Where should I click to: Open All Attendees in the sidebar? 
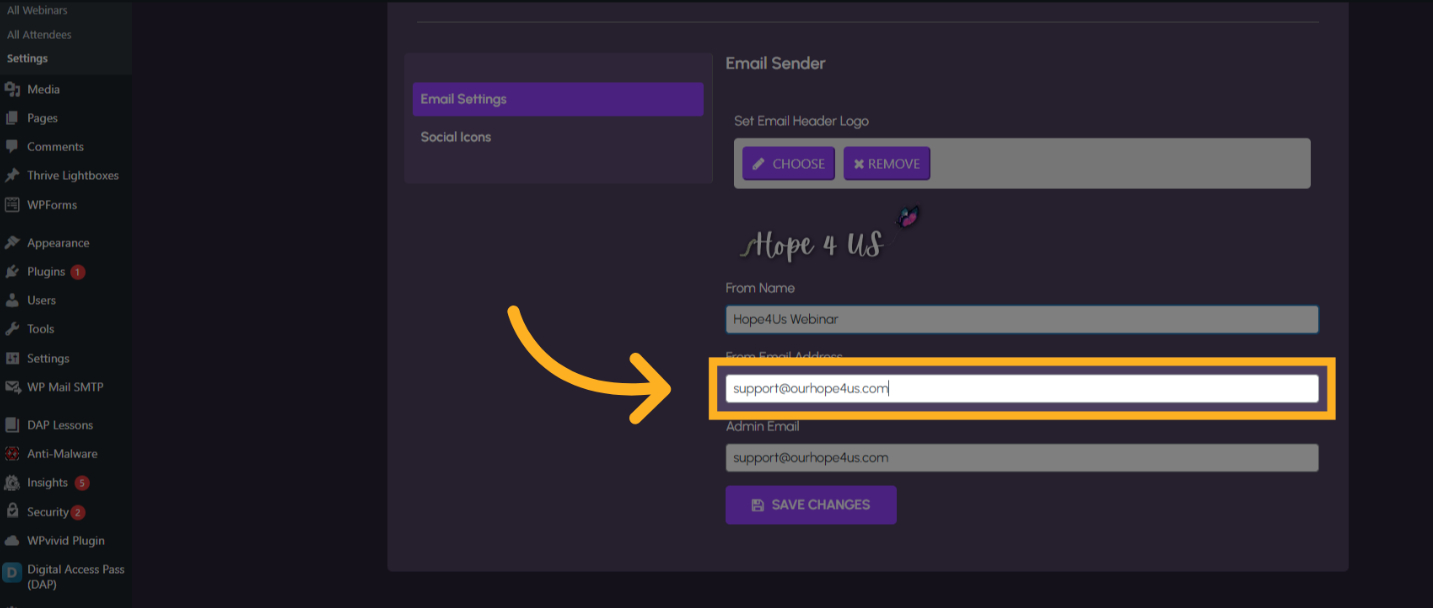pos(39,35)
